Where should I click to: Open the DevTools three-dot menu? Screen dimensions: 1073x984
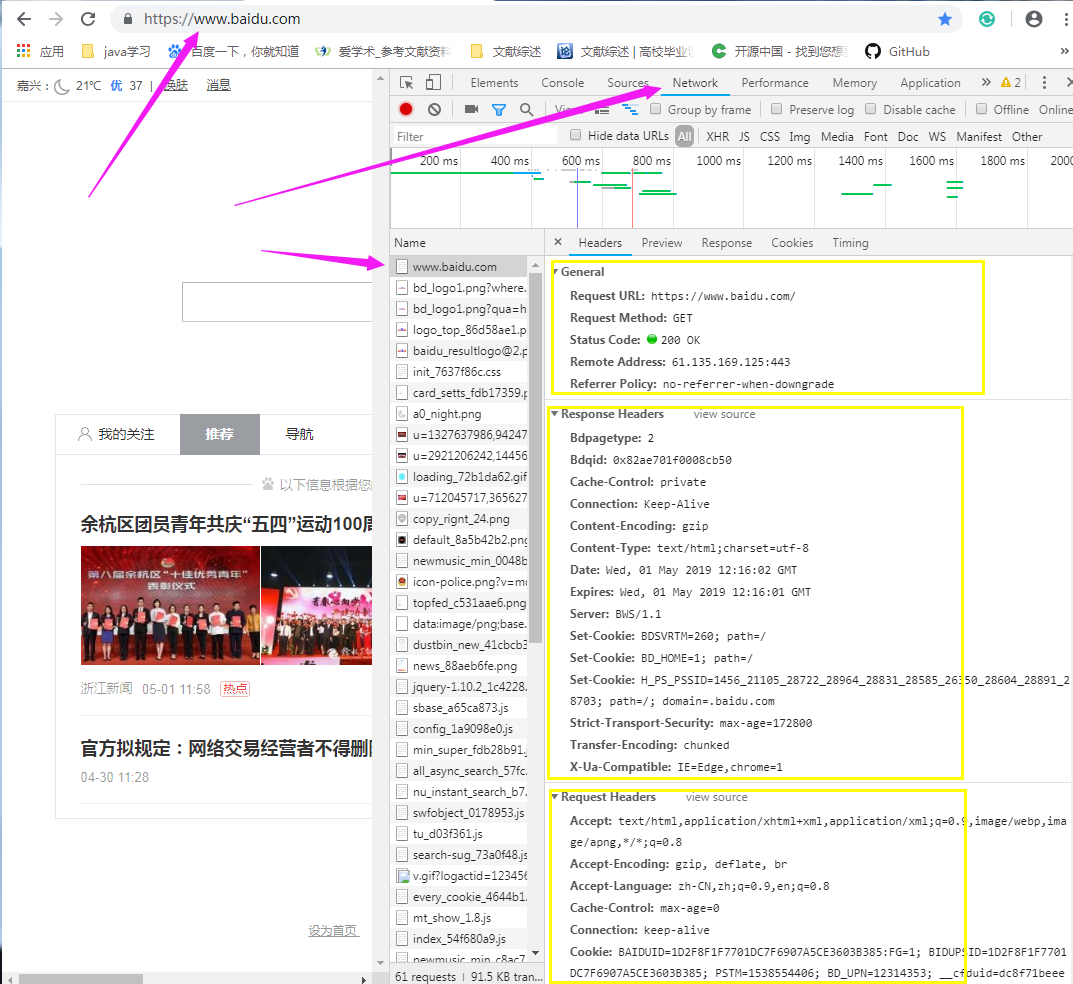click(1044, 83)
